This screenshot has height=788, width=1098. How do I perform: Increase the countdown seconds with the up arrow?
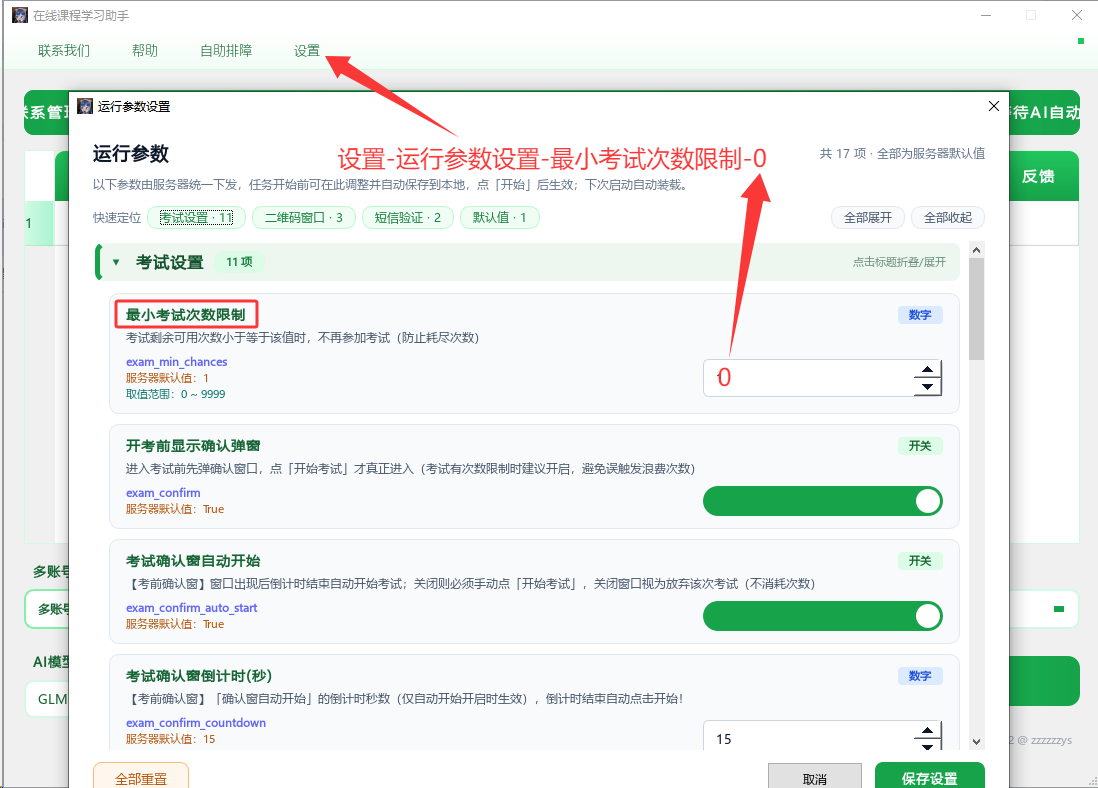coord(927,731)
